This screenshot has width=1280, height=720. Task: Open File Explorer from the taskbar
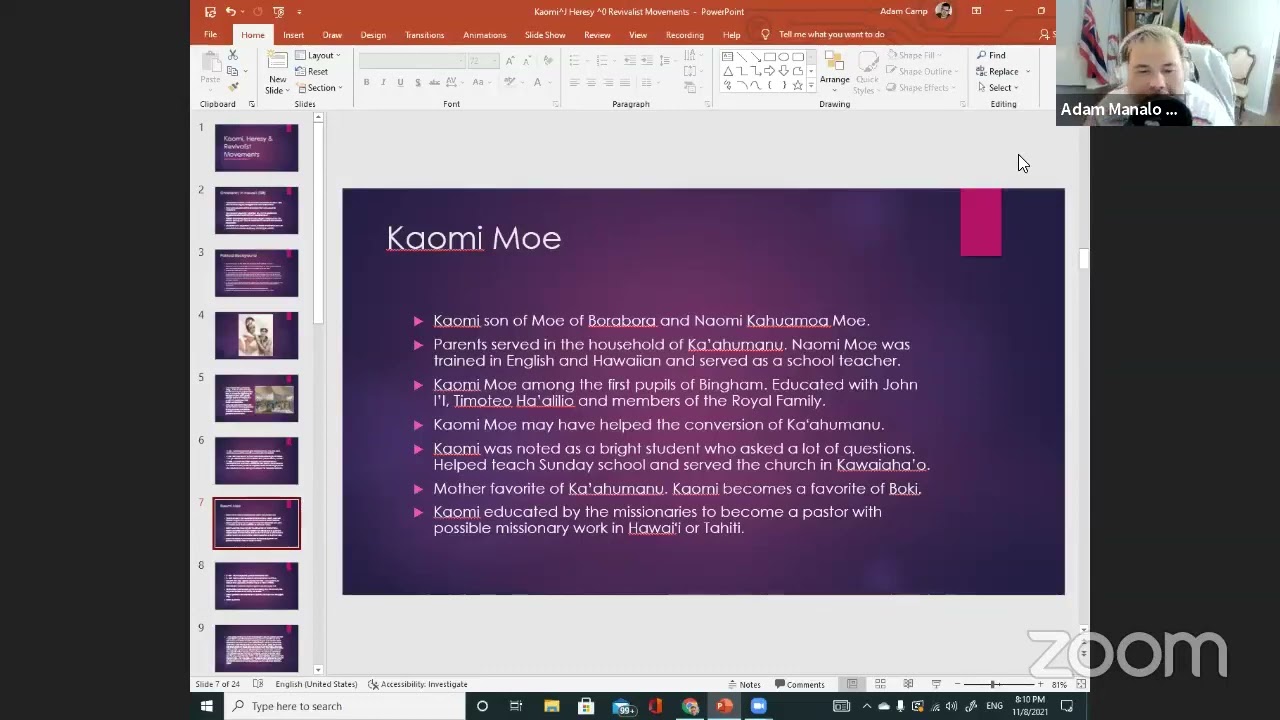point(551,706)
